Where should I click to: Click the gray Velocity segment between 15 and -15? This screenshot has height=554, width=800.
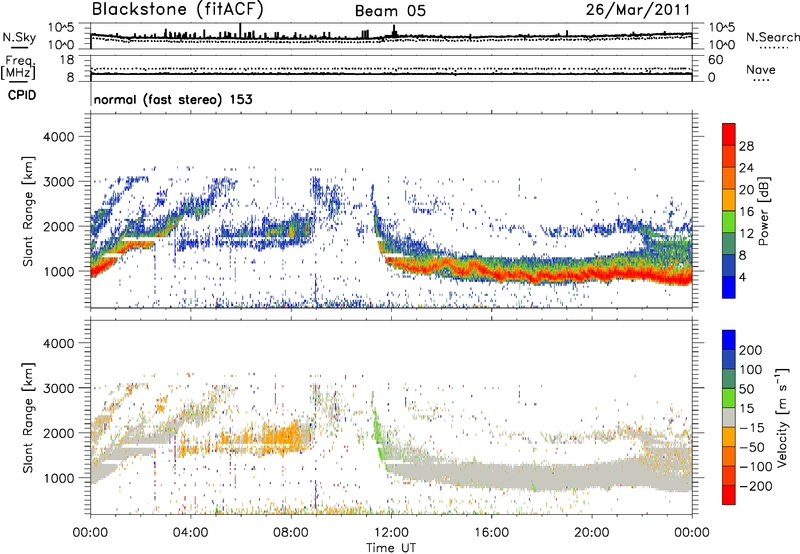tap(729, 417)
